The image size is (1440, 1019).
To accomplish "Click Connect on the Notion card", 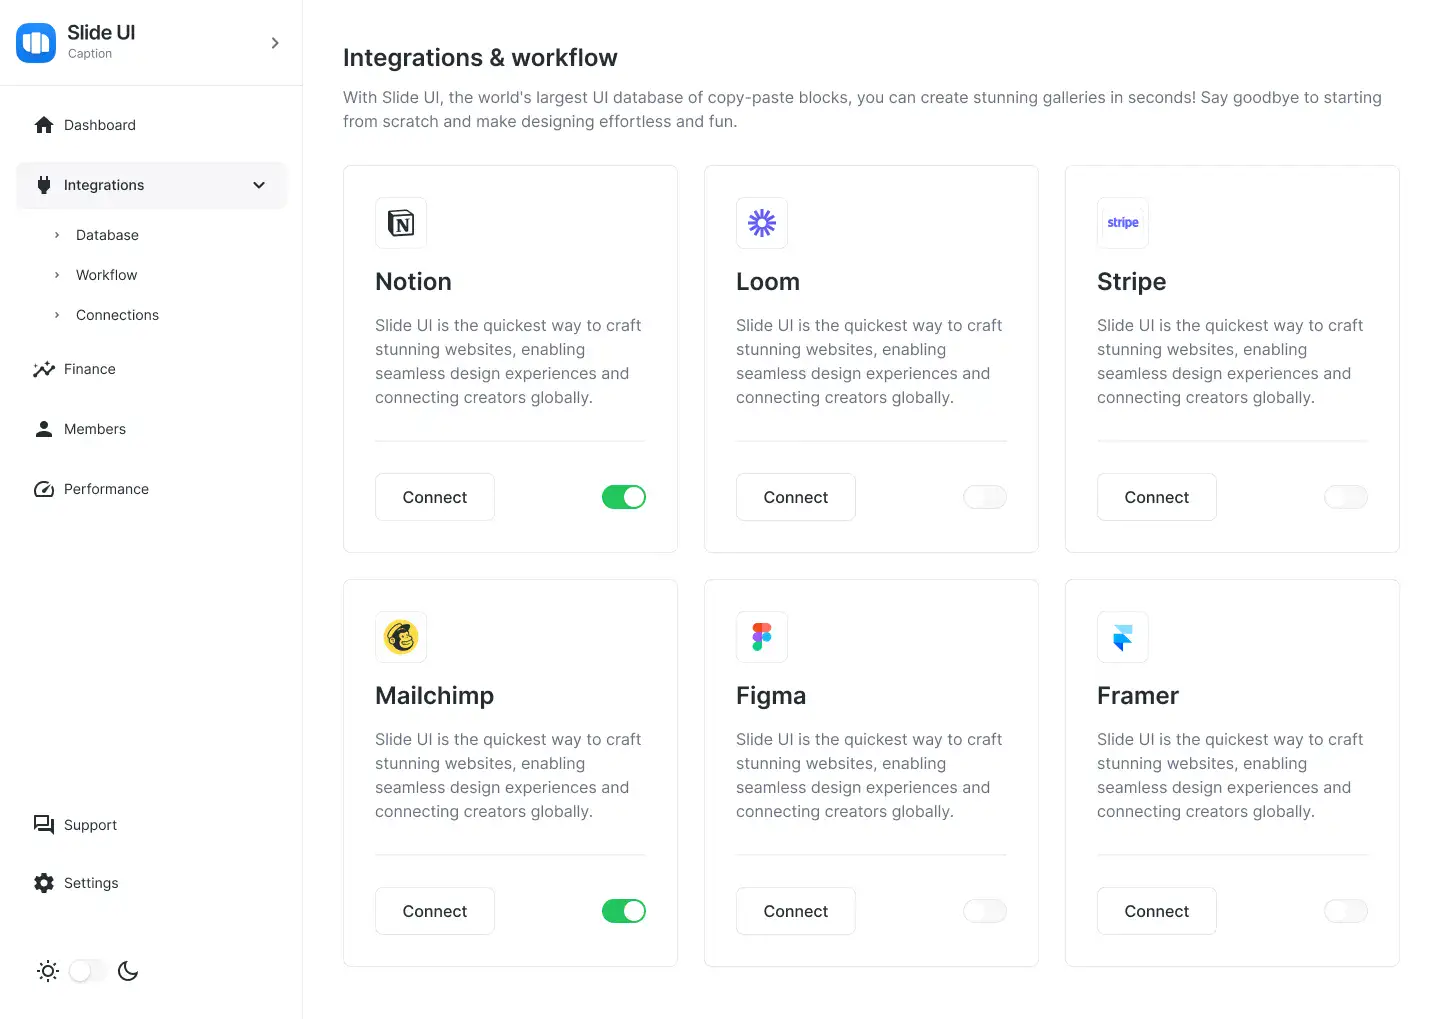I will [435, 497].
